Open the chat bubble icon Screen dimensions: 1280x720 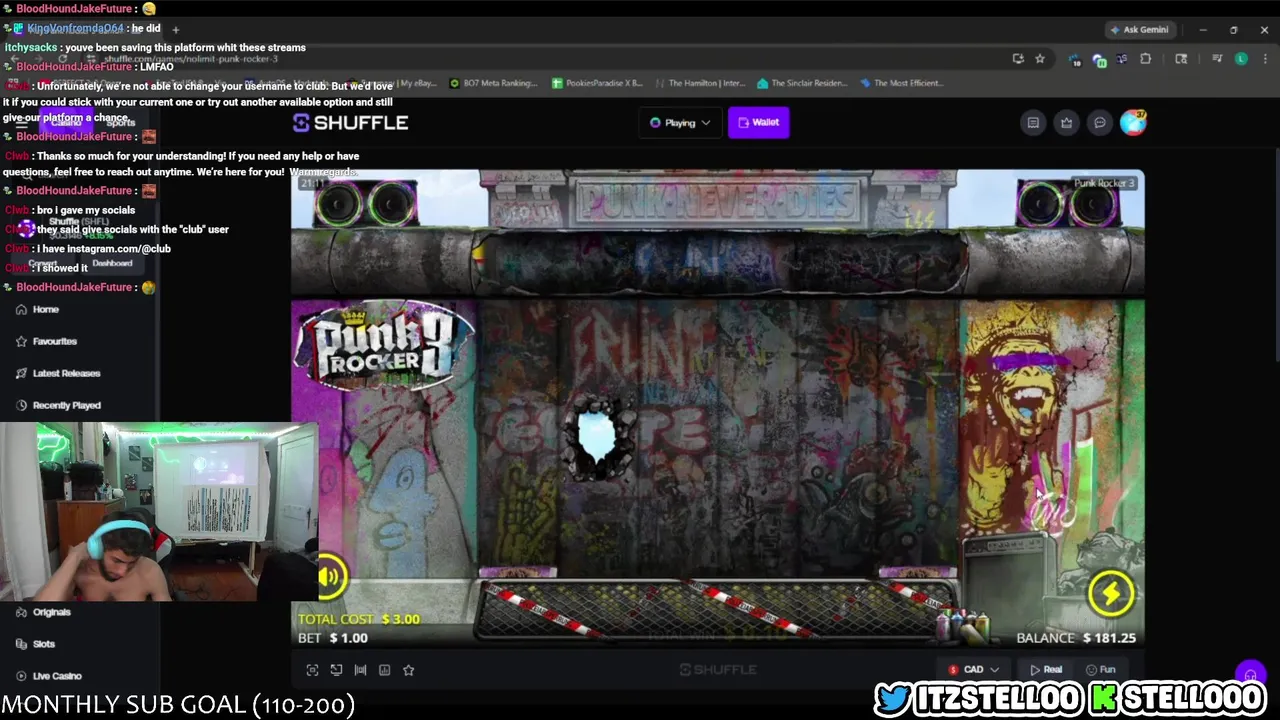click(x=1099, y=122)
